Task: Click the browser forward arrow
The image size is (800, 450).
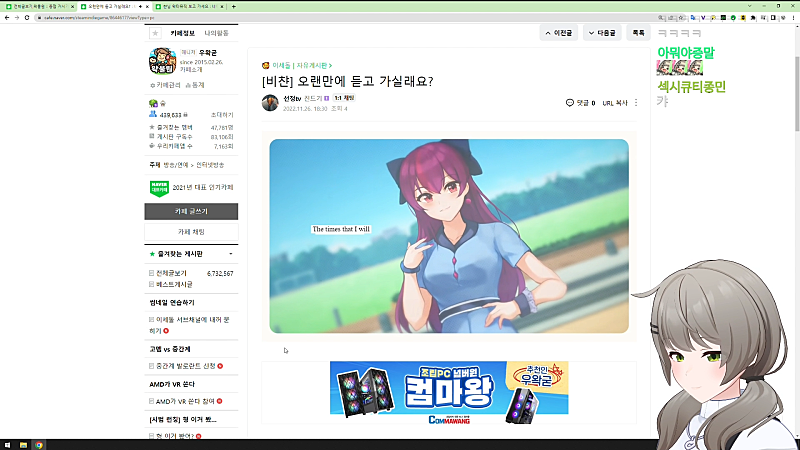Action: 17,17
